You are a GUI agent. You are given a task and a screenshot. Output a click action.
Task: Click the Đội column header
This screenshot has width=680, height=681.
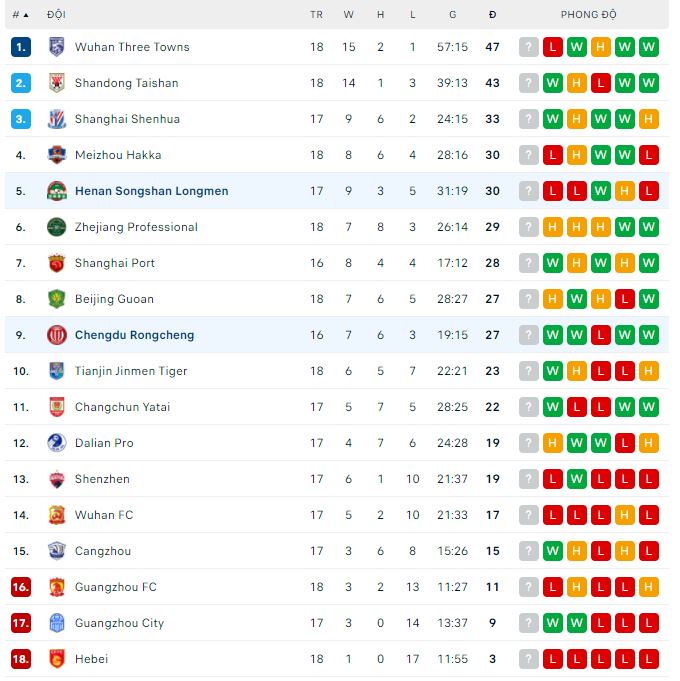tap(56, 15)
